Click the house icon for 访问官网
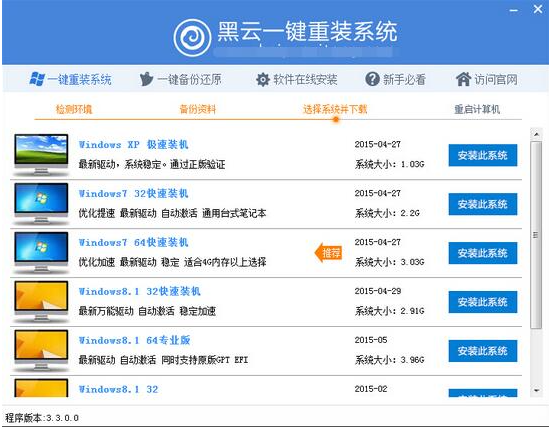The height and width of the screenshot is (427, 549). 463,79
